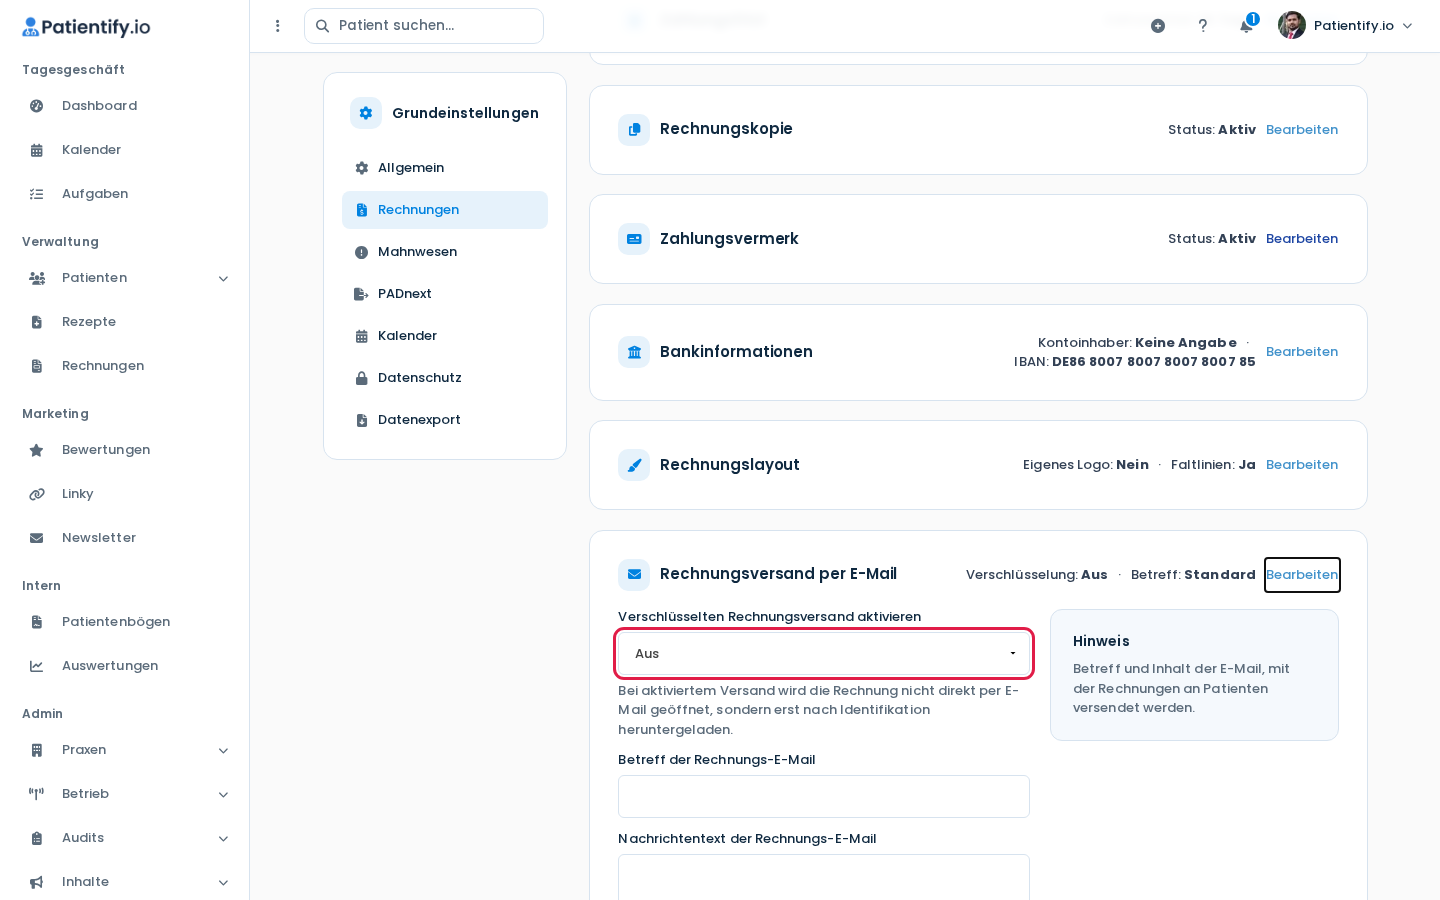Select the Mahnwesen settings tab

445,252
